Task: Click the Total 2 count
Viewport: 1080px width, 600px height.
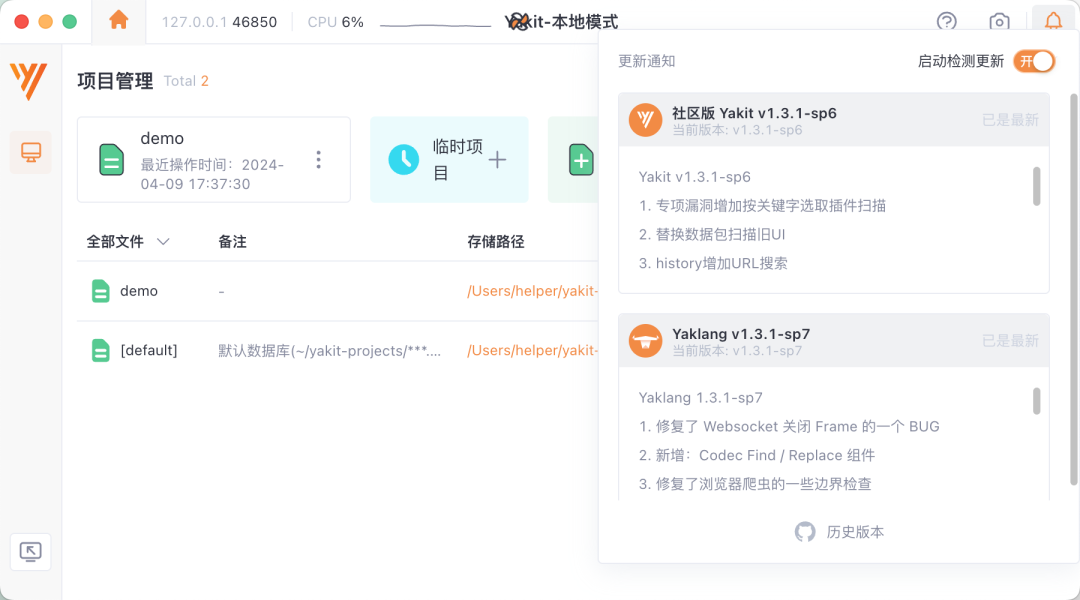Action: pyautogui.click(x=186, y=81)
